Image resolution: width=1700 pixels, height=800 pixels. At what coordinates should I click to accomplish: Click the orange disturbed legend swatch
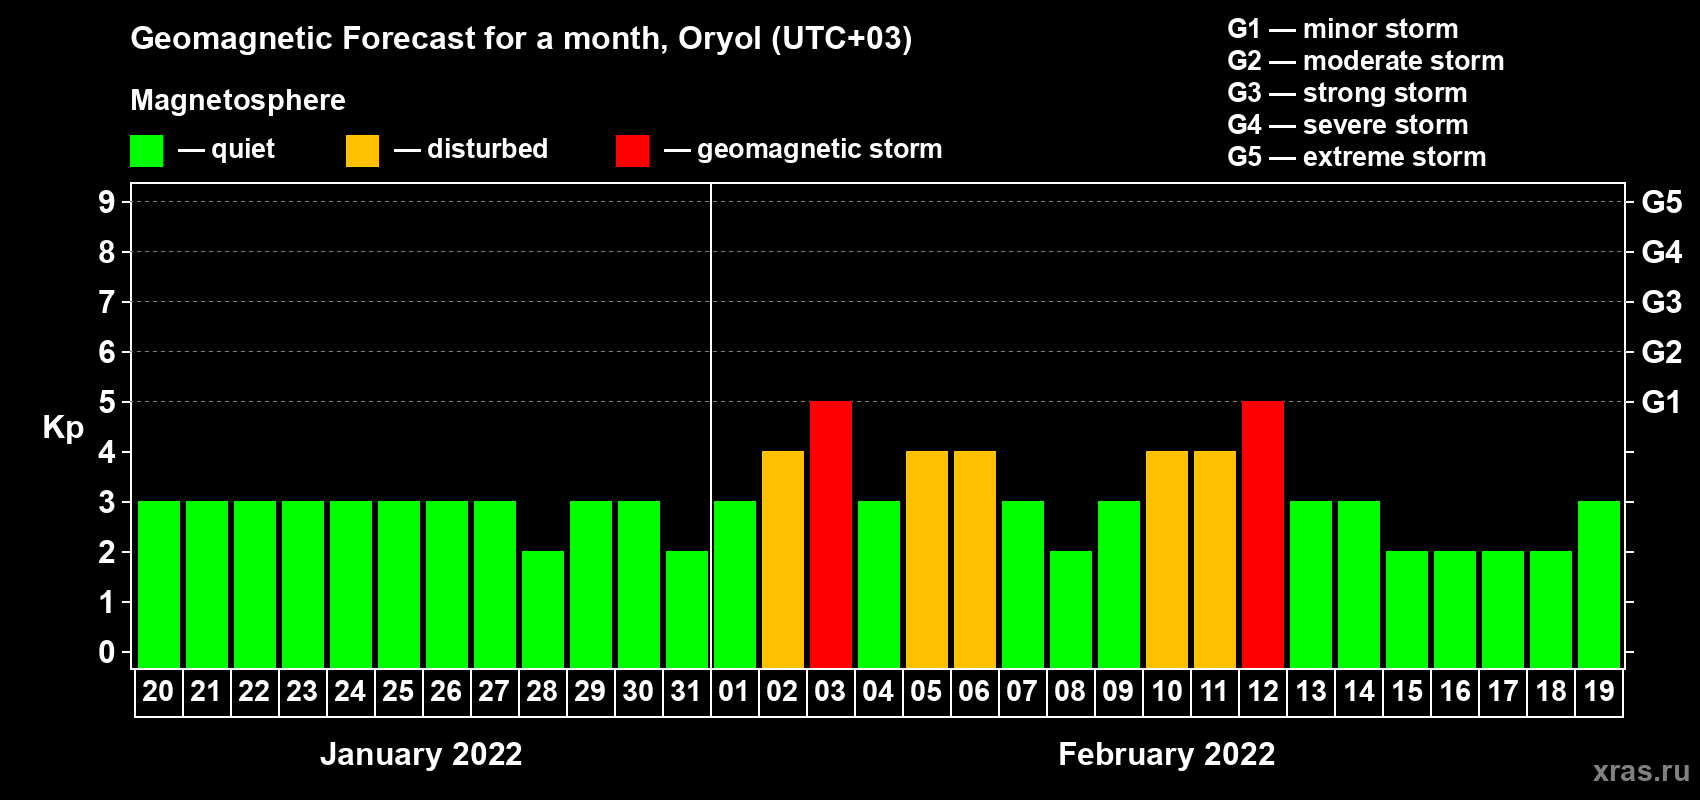tap(362, 151)
